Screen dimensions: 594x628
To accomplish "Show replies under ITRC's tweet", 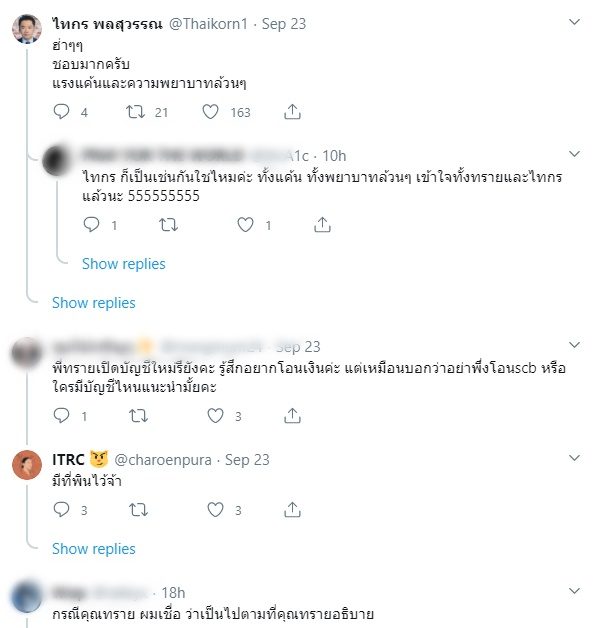I will (x=94, y=549).
